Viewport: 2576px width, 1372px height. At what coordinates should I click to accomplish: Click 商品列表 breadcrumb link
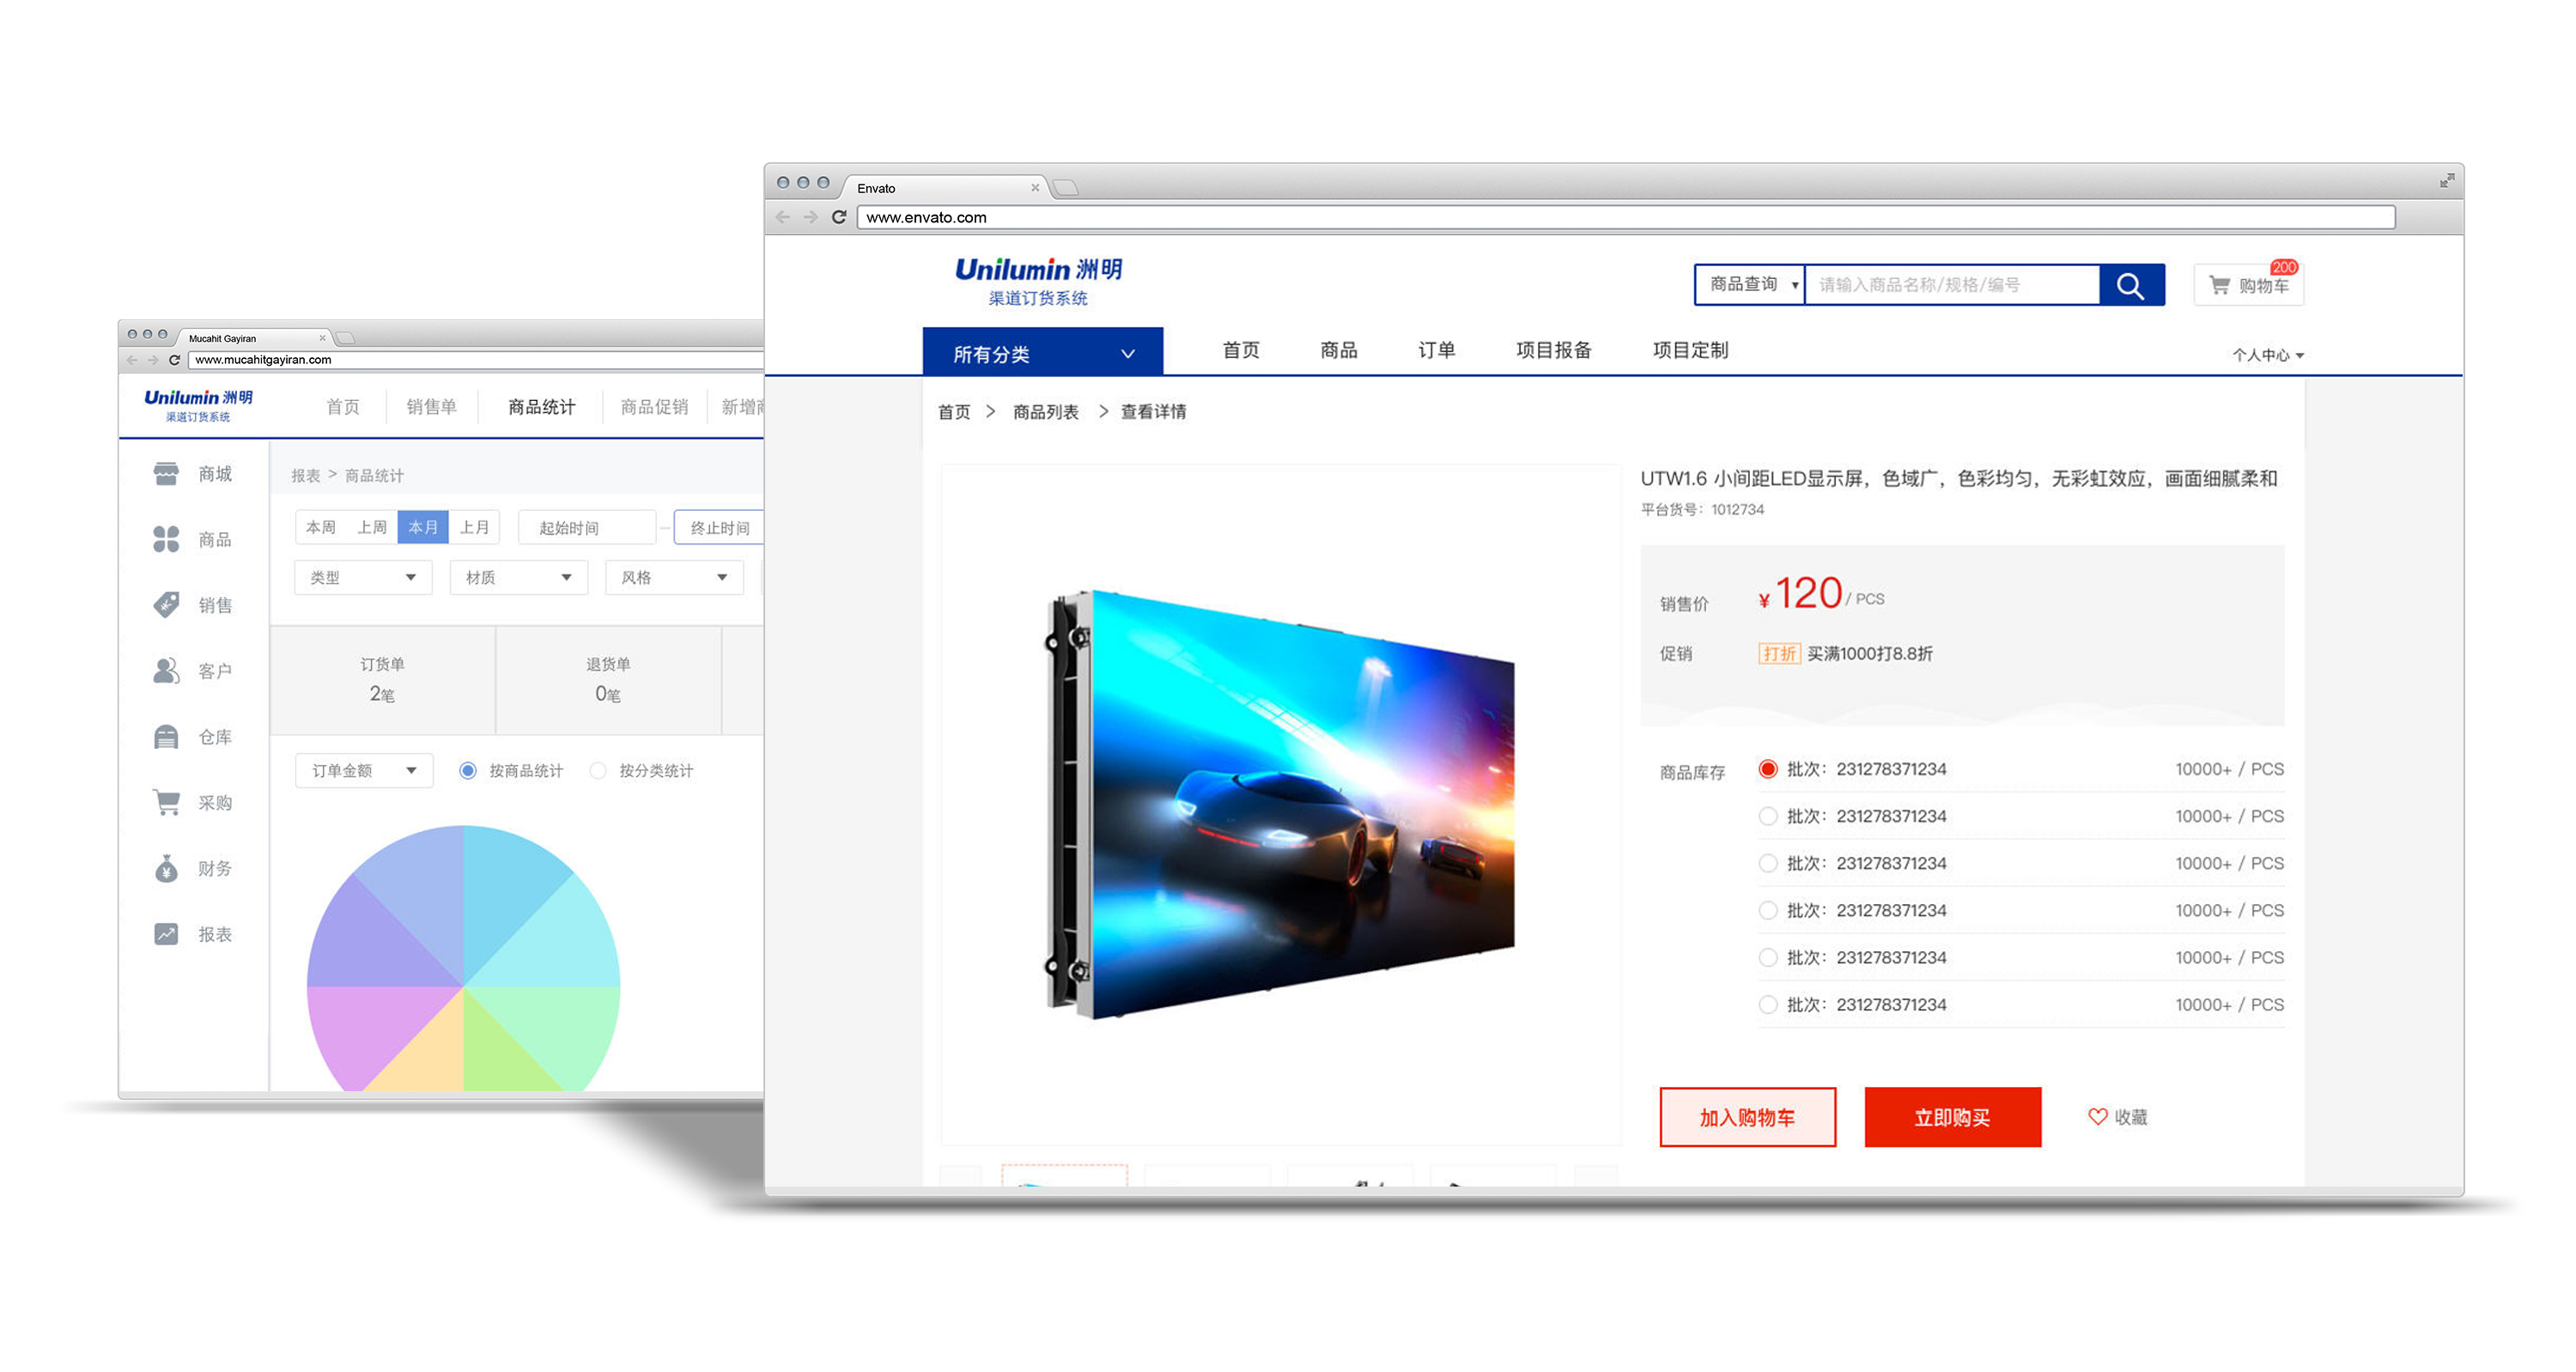[1045, 412]
